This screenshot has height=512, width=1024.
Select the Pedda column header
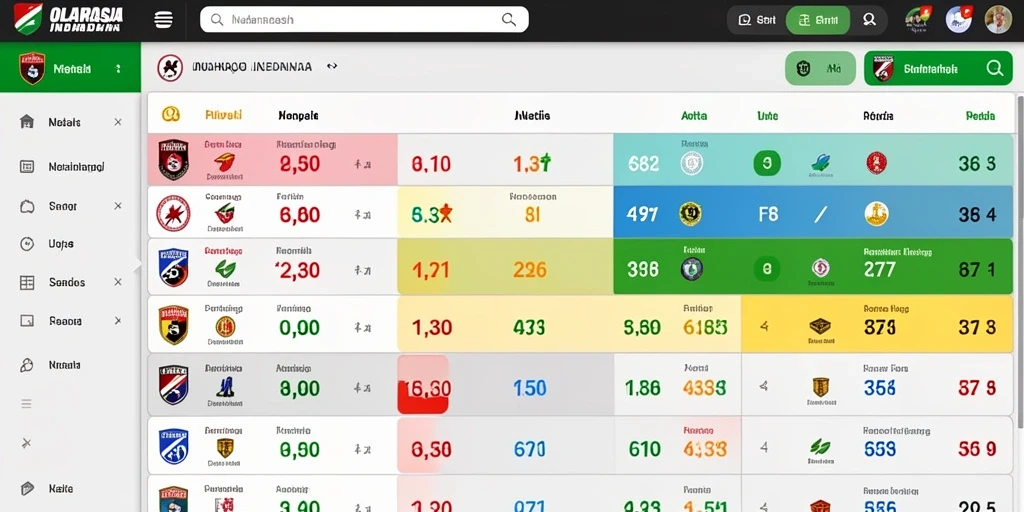[x=980, y=116]
